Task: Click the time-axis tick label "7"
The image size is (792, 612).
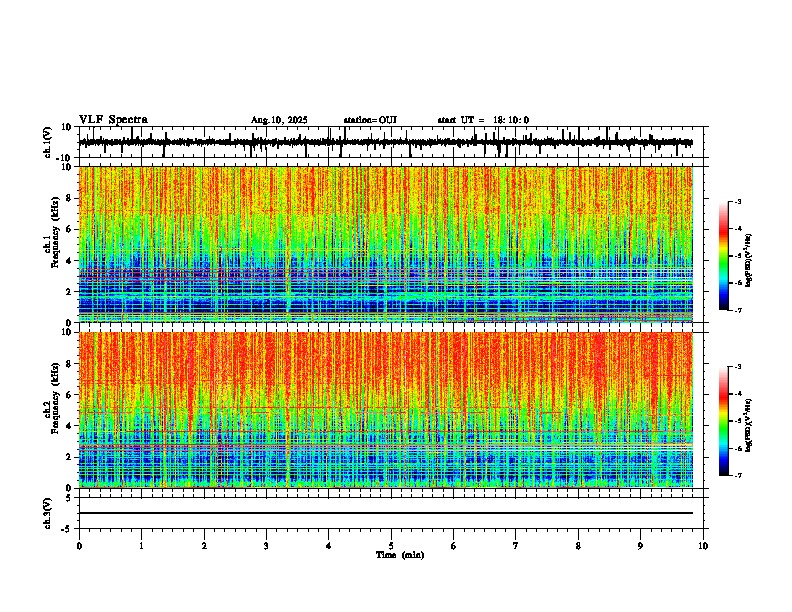Action: coord(516,546)
